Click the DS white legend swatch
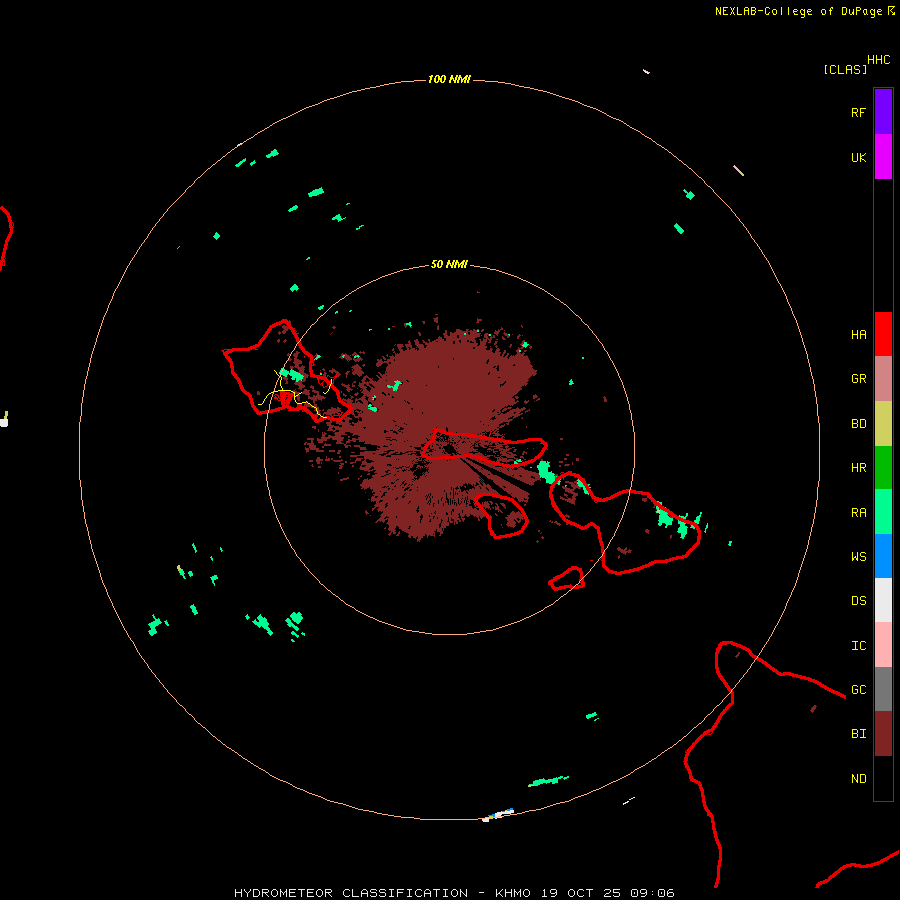The image size is (900, 900). (883, 600)
